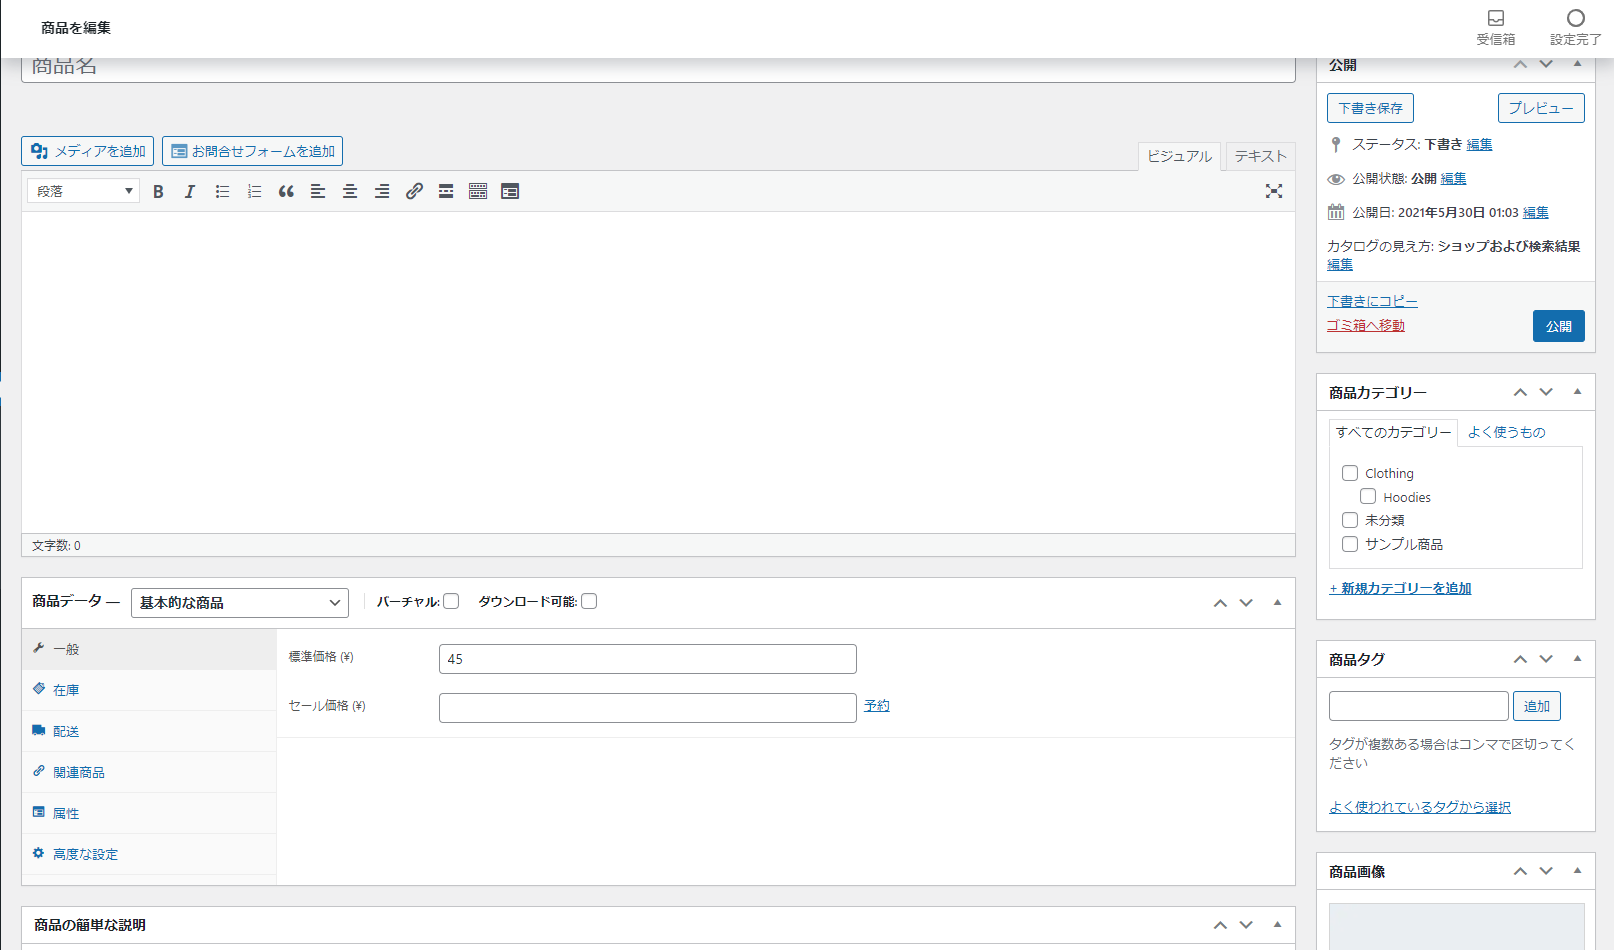1614x950 pixels.
Task: Move 商品データ panel up
Action: pyautogui.click(x=1220, y=603)
